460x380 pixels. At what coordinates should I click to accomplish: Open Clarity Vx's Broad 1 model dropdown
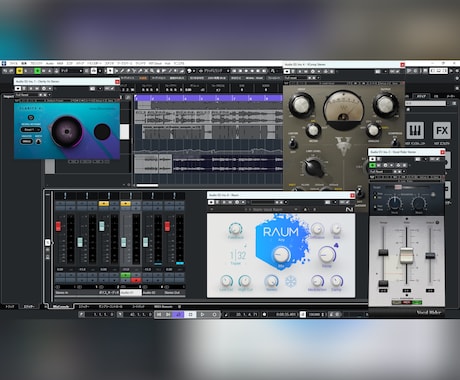coord(31,129)
